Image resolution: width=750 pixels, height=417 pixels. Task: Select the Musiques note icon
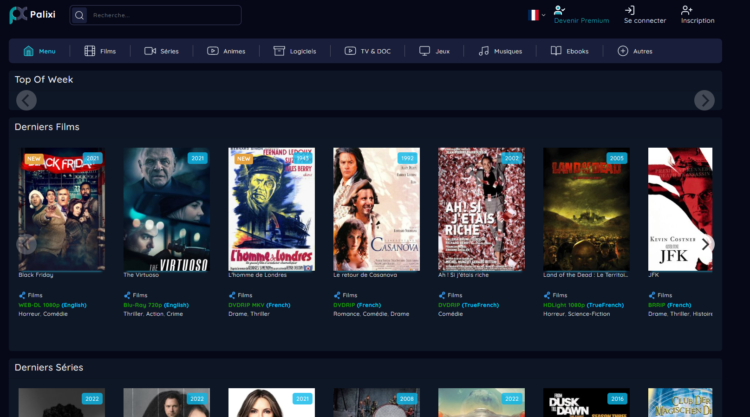[484, 51]
